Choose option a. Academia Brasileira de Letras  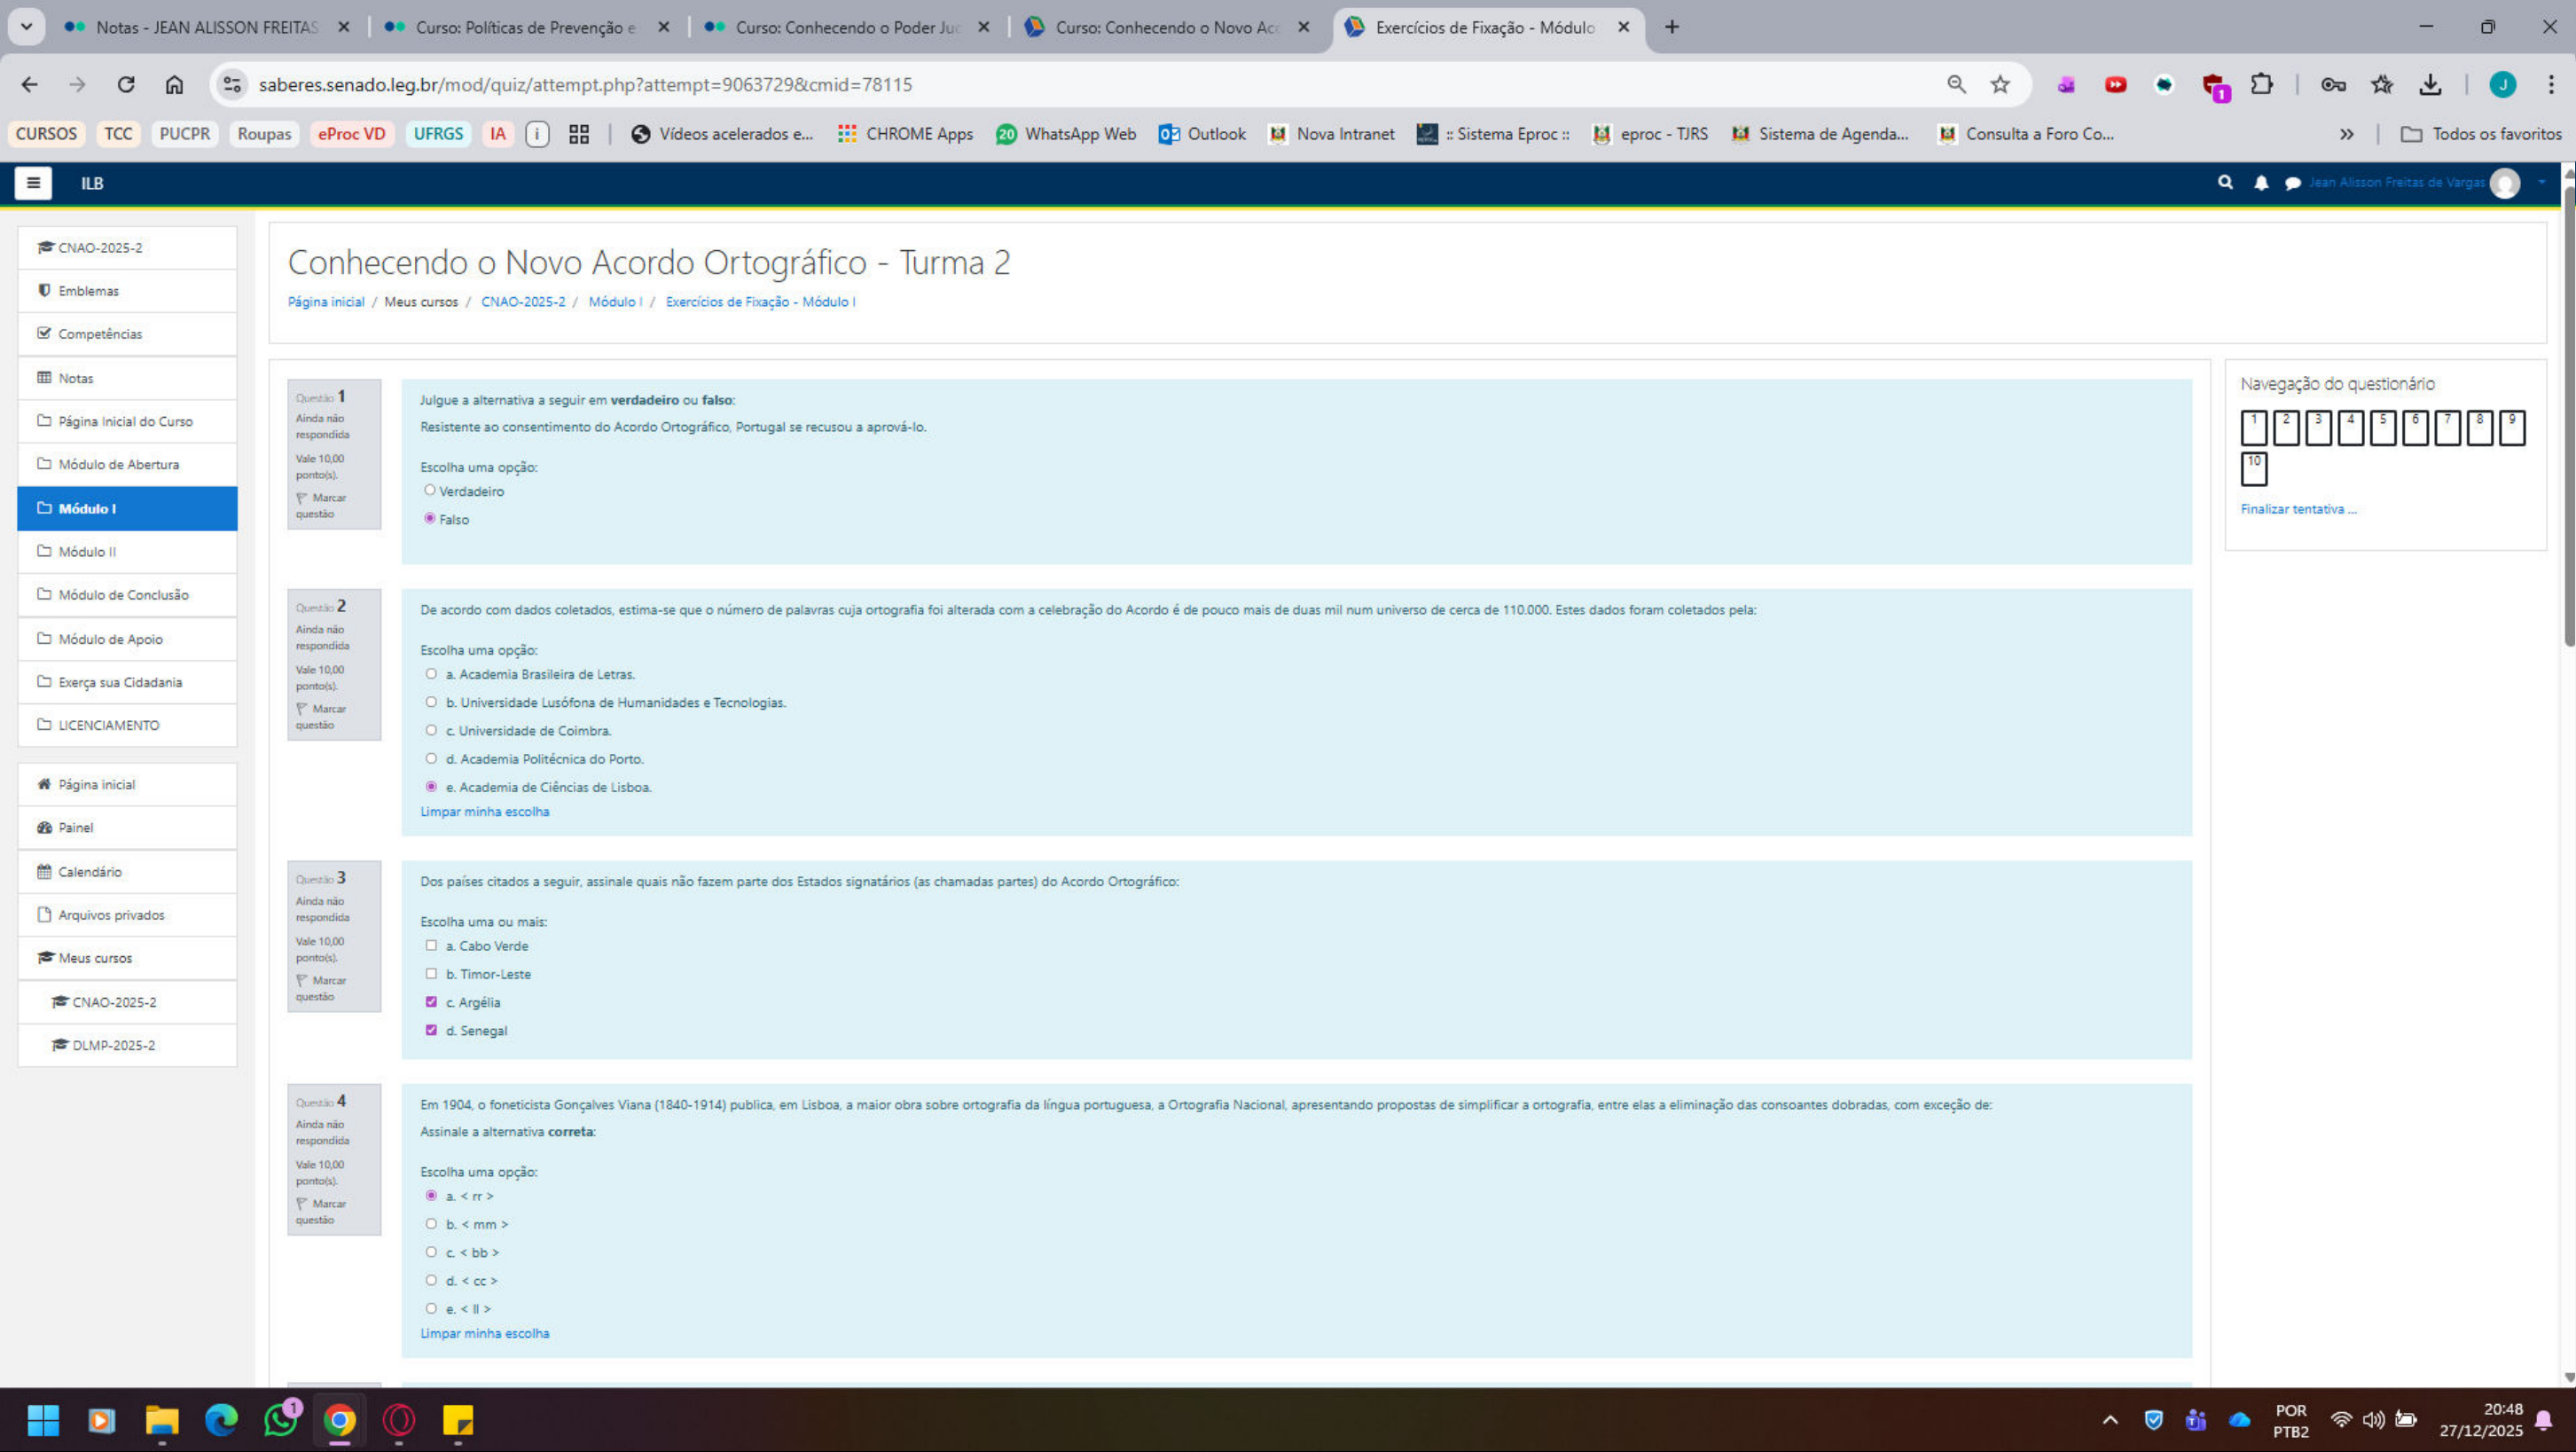[431, 674]
